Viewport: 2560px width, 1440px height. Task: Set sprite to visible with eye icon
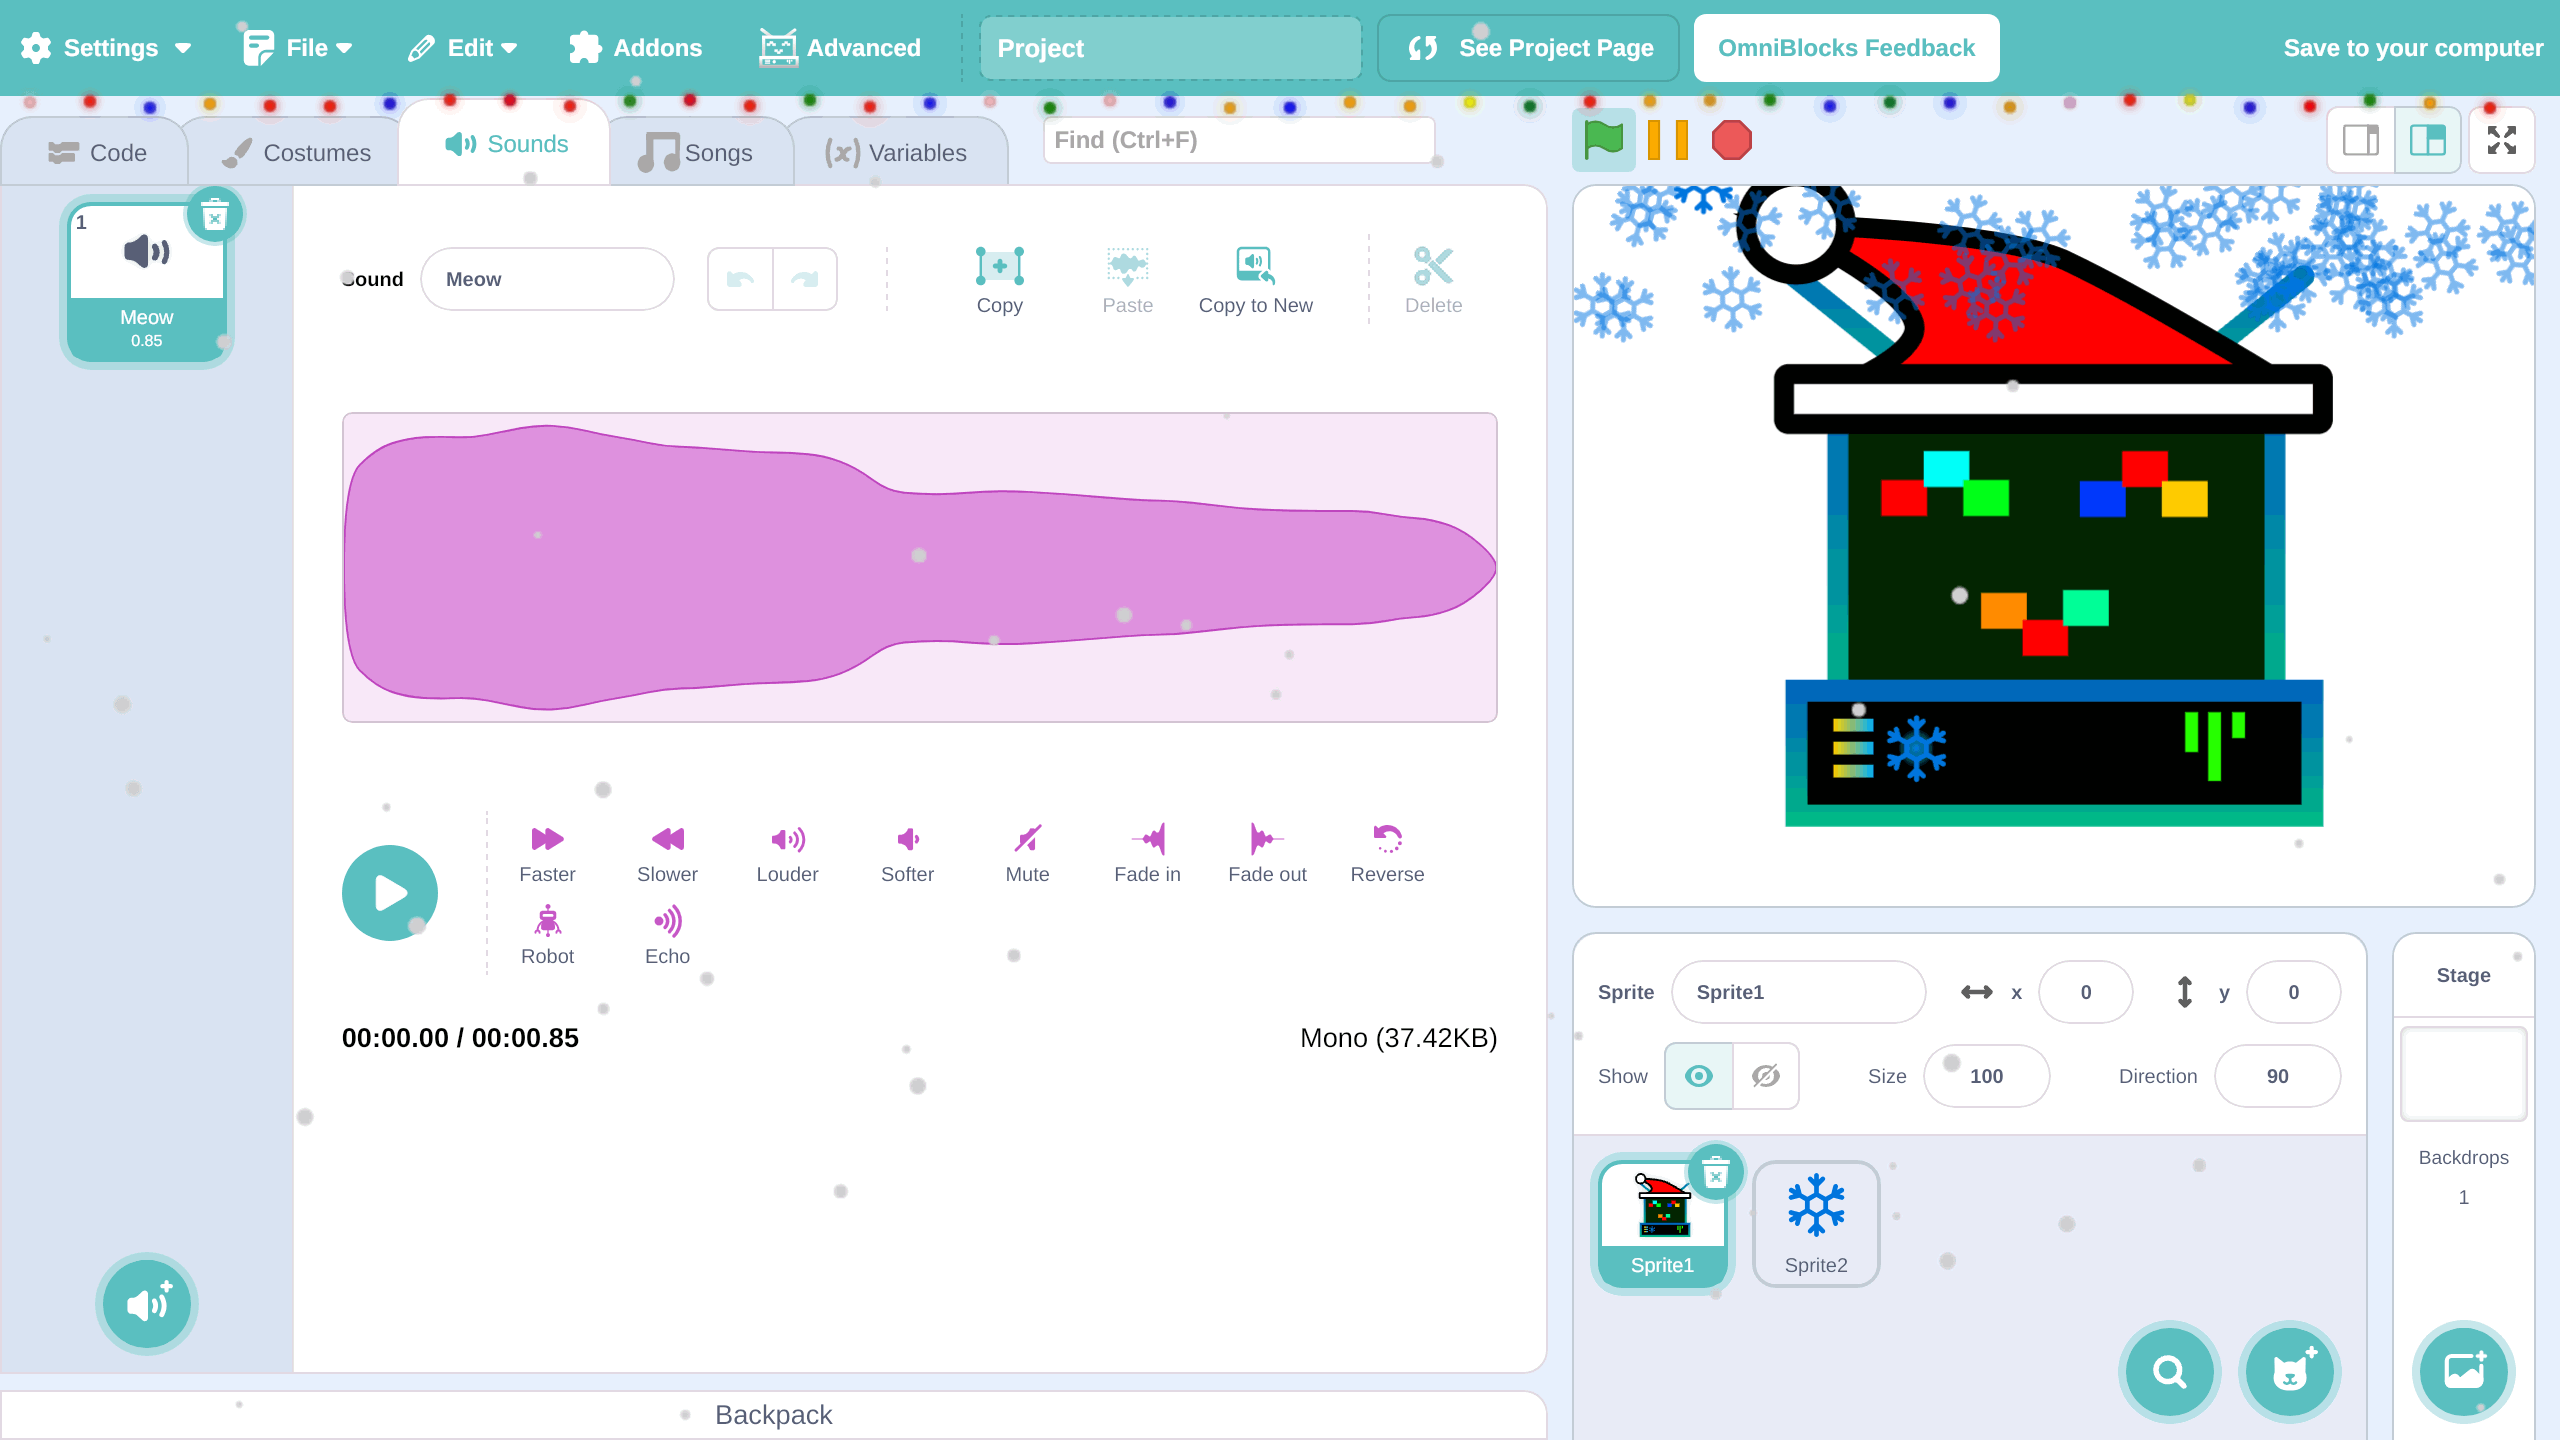(1698, 1076)
